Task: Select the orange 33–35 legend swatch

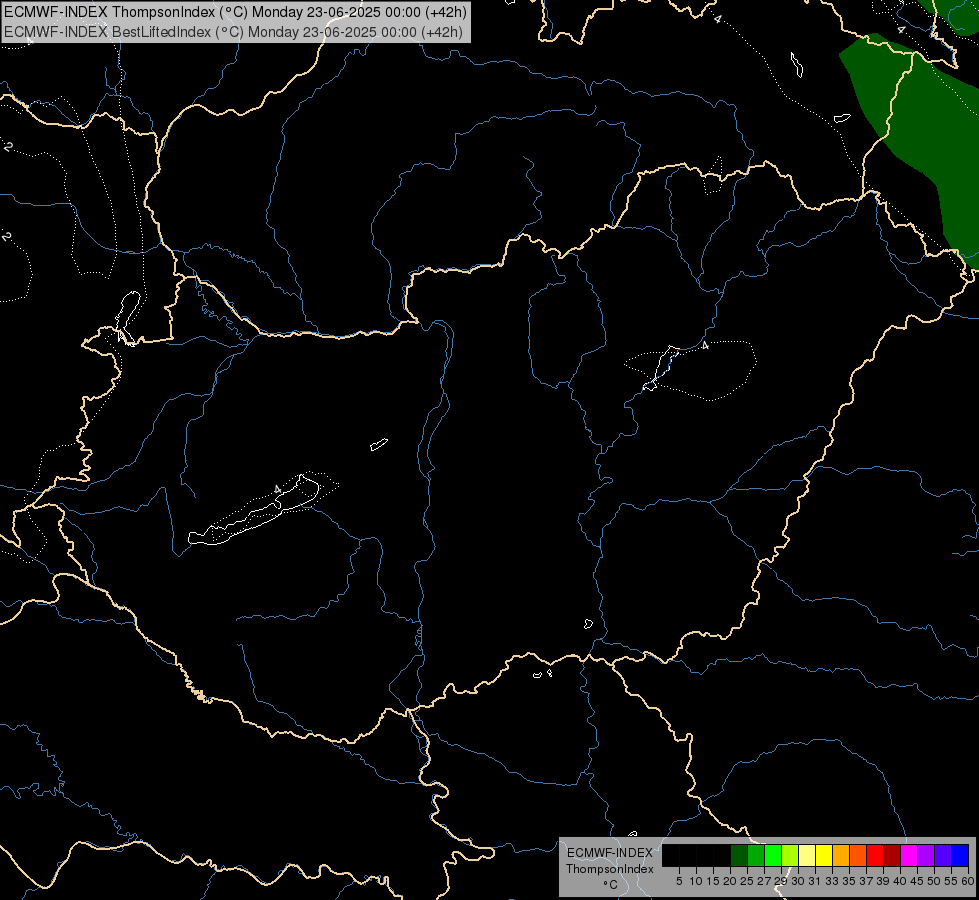Action: (841, 856)
